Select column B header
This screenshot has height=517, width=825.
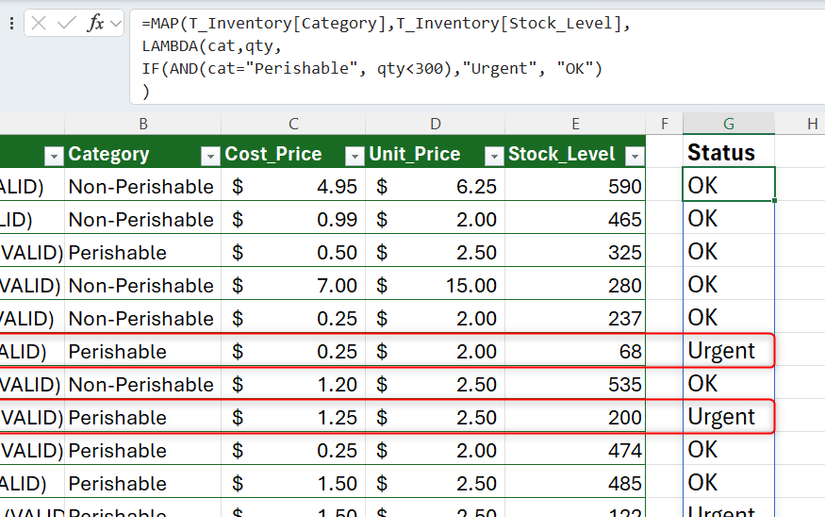pyautogui.click(x=144, y=123)
